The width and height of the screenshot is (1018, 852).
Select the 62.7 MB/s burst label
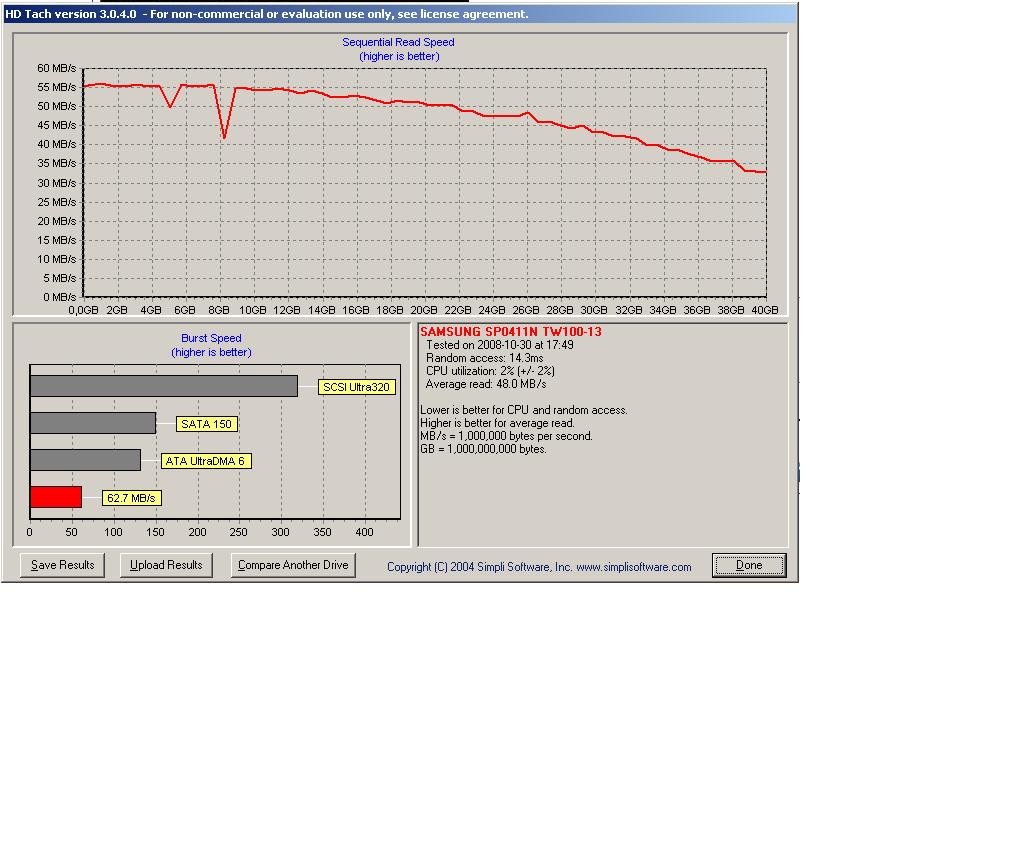click(131, 498)
